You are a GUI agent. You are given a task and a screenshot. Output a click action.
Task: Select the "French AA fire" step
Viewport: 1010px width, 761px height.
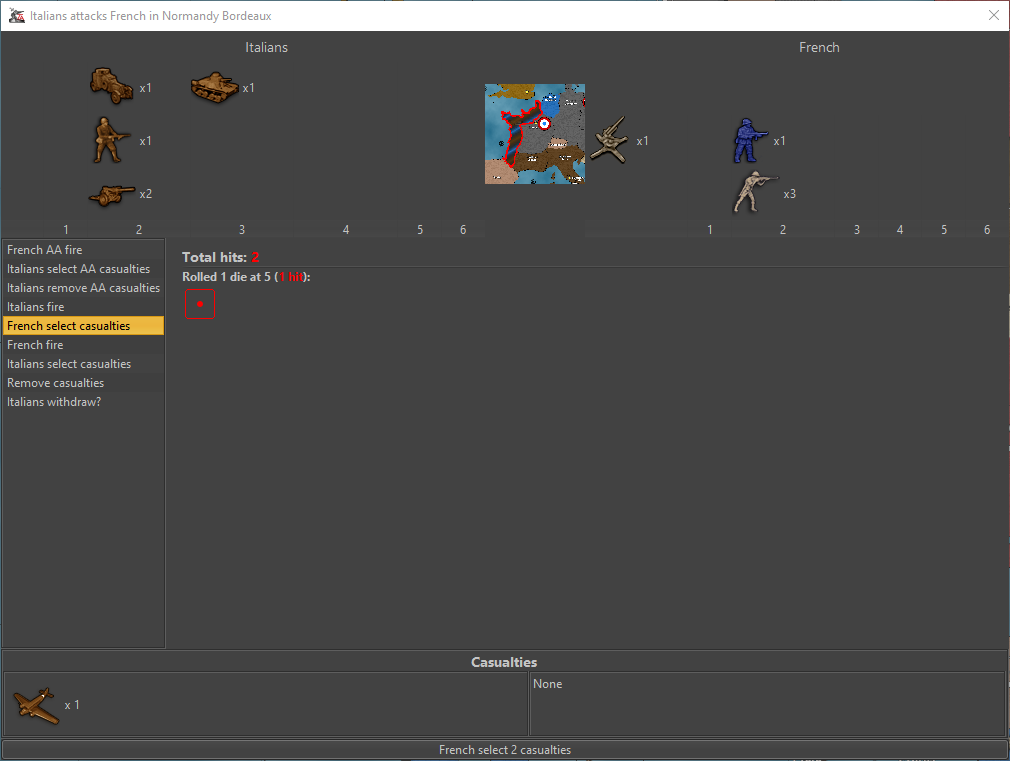[45, 250]
